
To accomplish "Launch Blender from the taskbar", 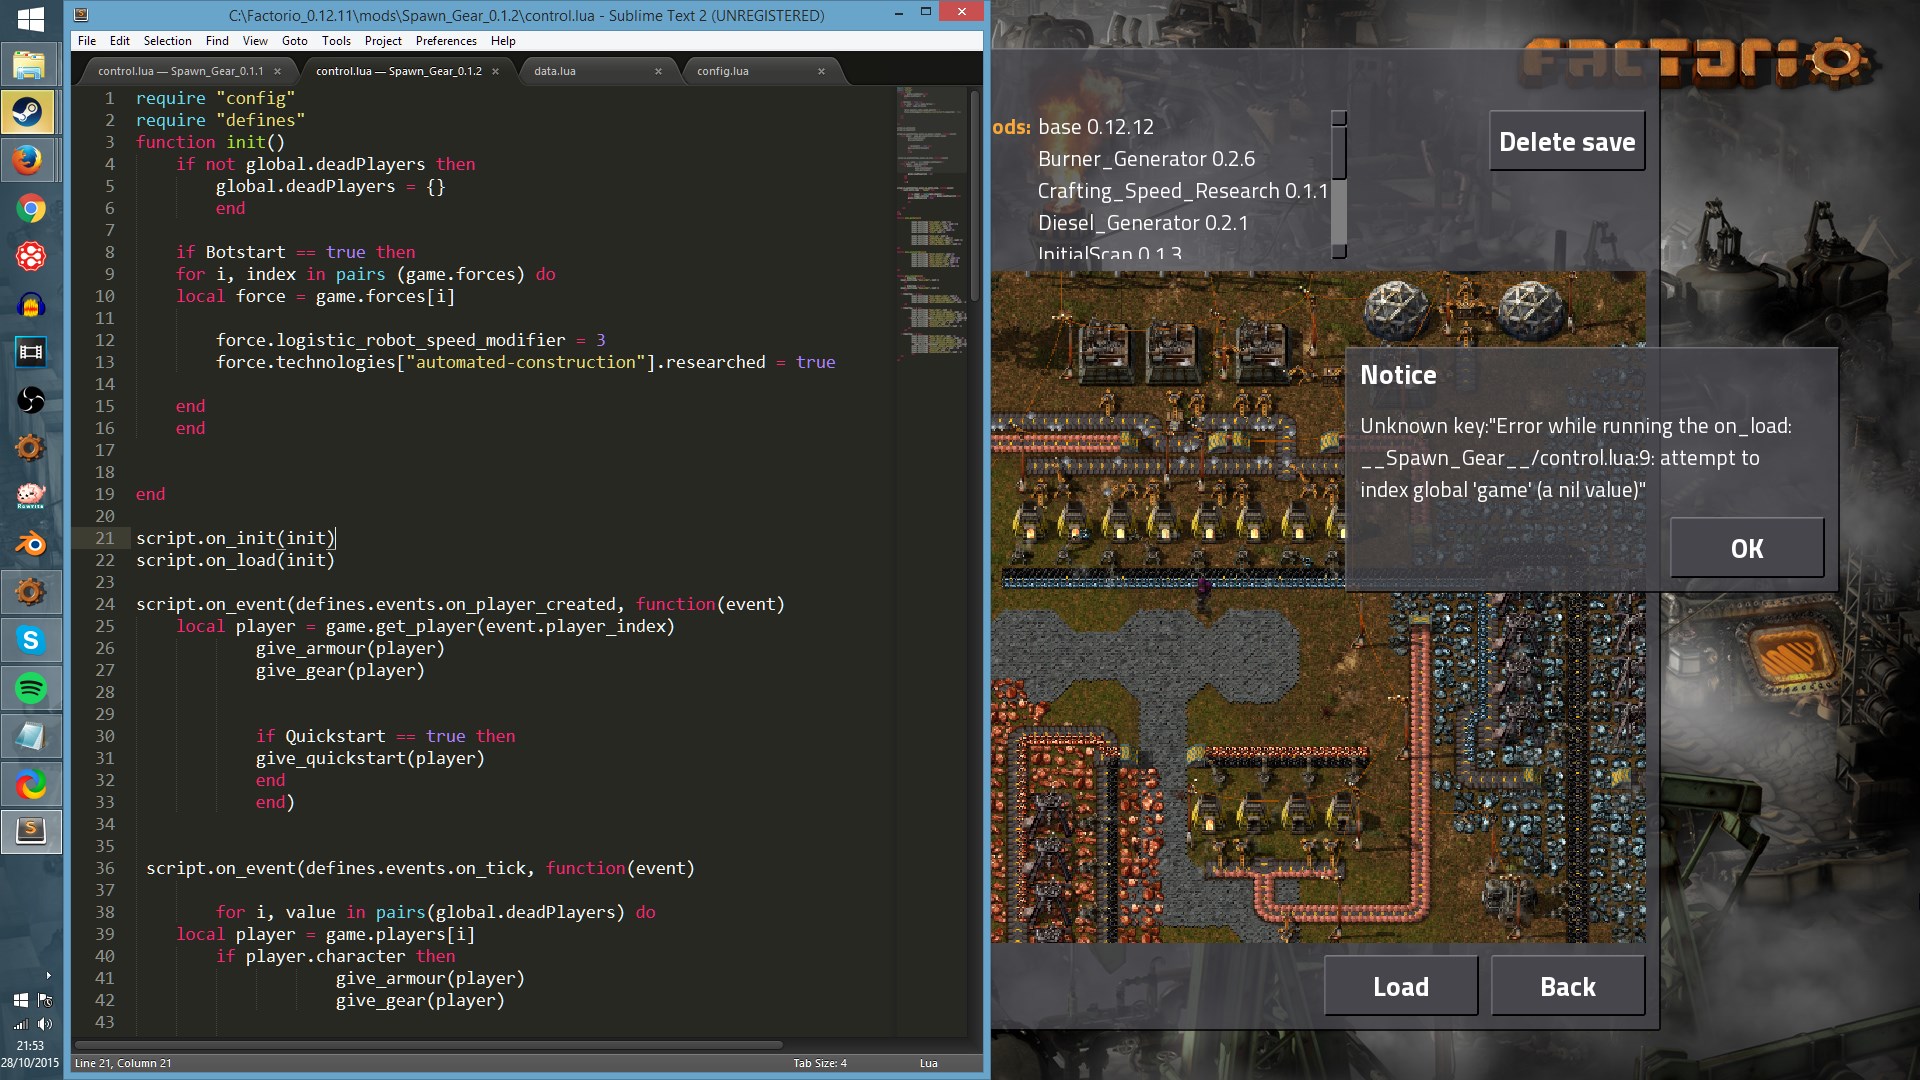I will [30, 544].
